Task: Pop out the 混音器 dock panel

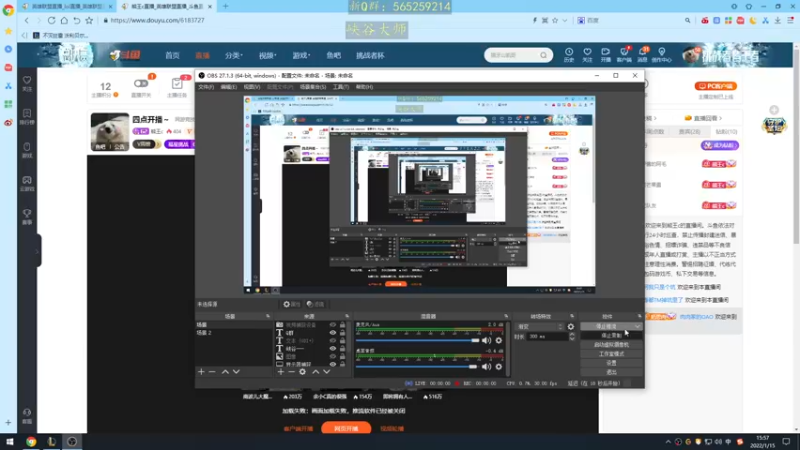Action: coord(506,316)
